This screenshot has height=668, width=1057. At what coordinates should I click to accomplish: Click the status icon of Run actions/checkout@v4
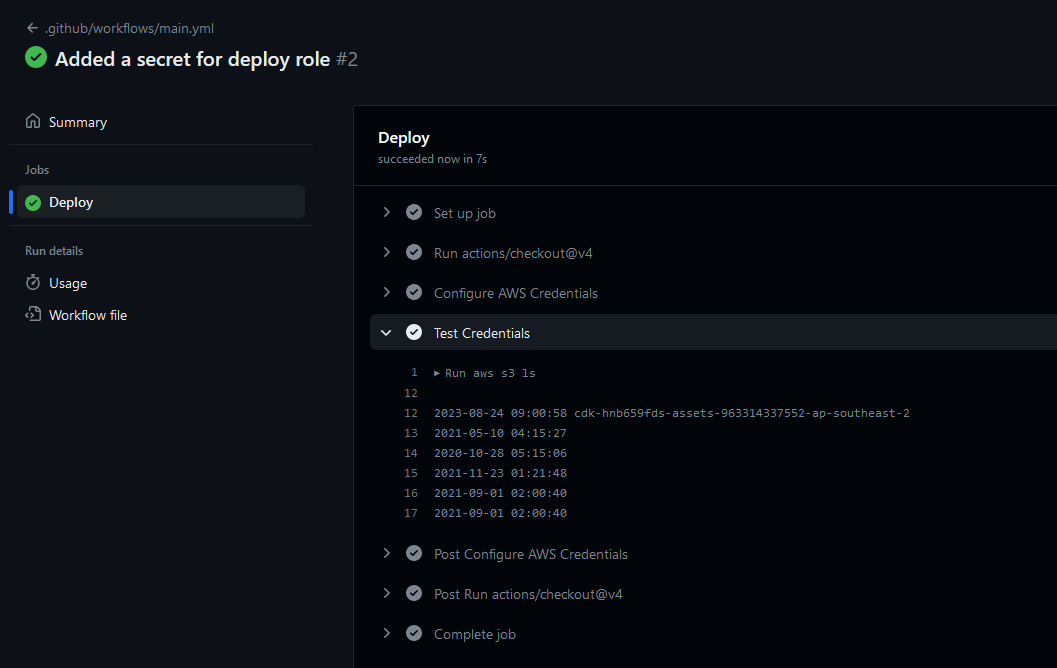(414, 252)
